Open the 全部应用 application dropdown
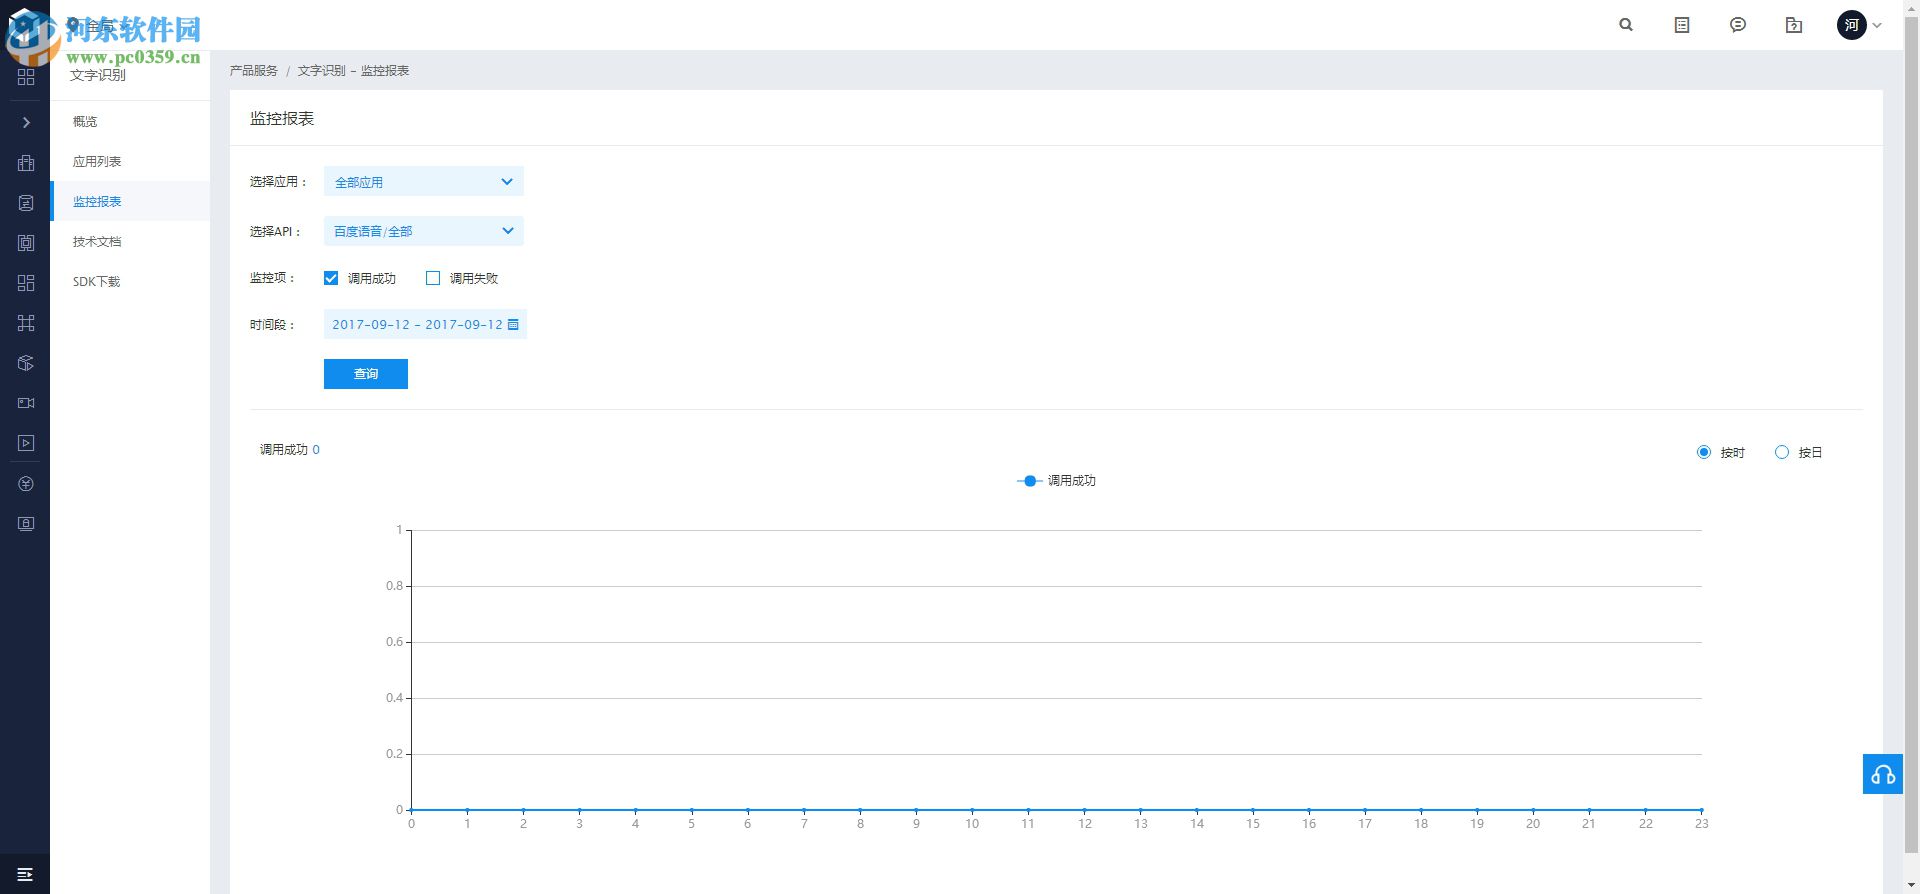Viewport: 1920px width, 894px height. 423,181
